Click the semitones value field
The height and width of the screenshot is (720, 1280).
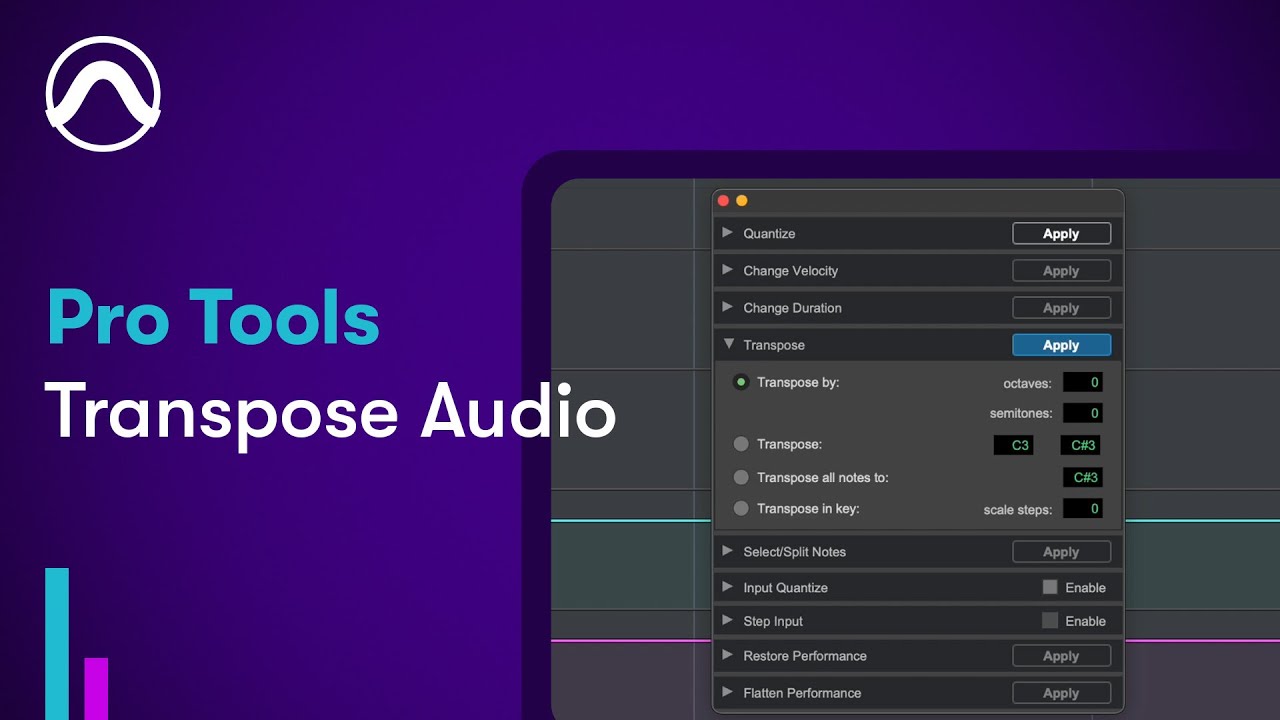1082,412
